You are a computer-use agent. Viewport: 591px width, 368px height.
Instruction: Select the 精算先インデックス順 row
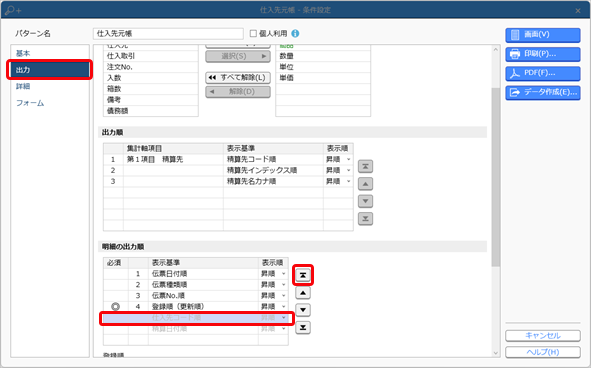(x=228, y=170)
